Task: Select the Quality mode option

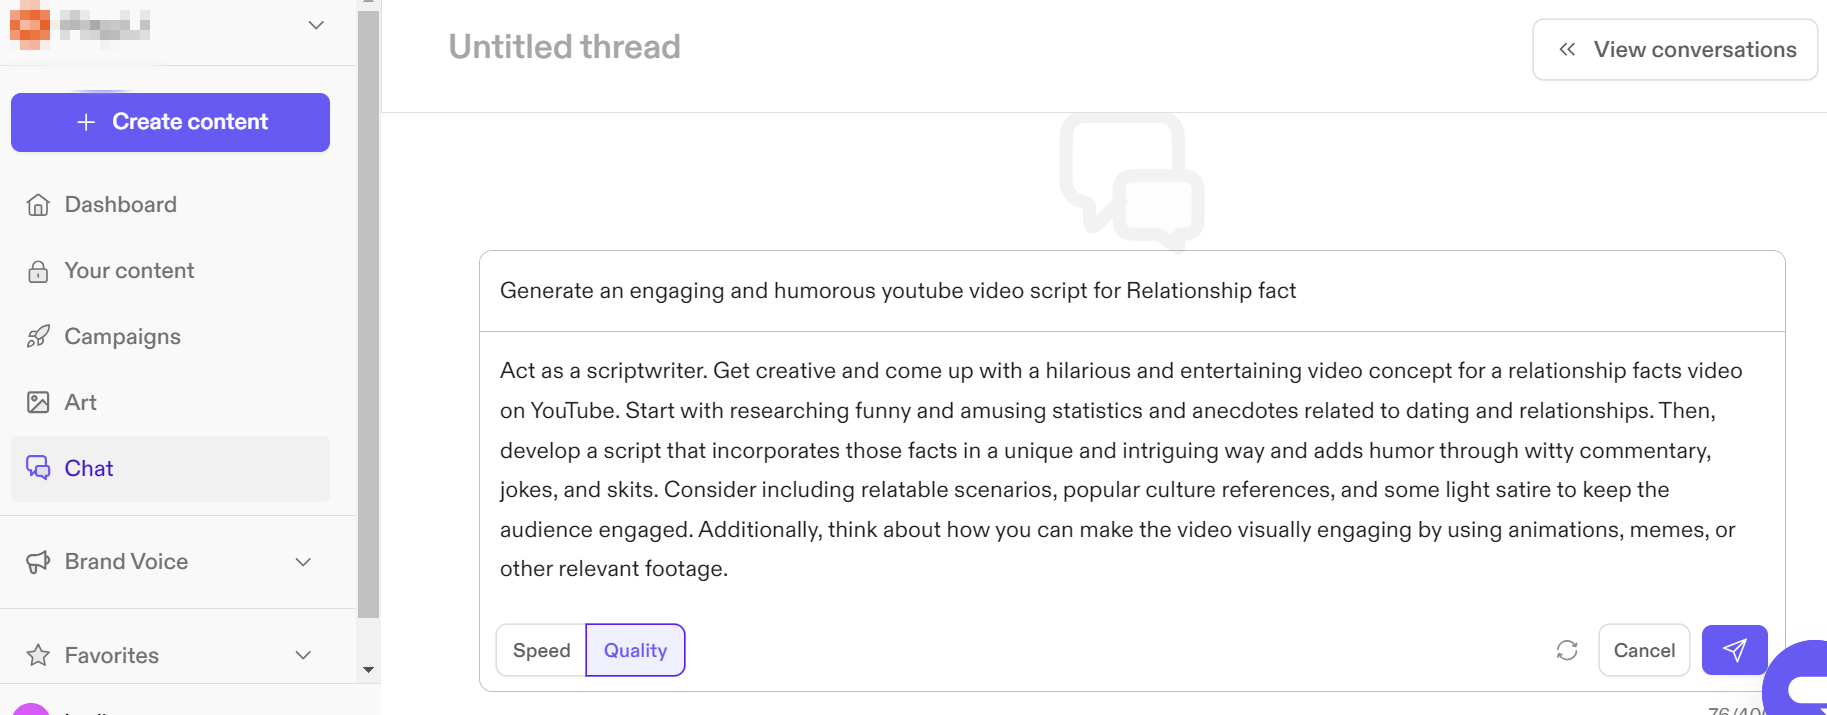Action: tap(635, 650)
